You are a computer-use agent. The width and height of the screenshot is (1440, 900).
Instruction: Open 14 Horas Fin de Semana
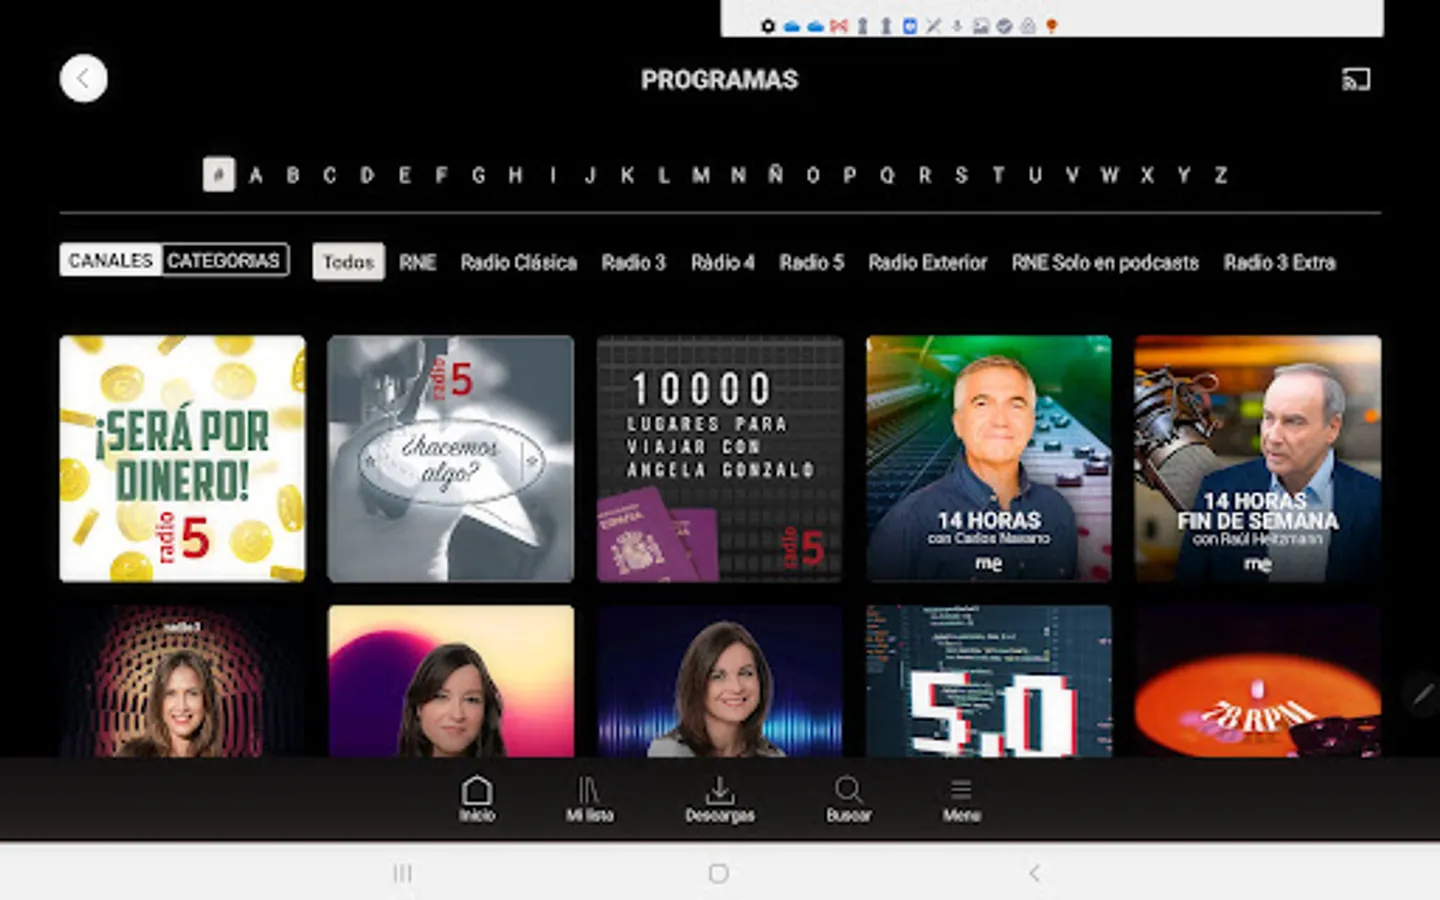click(1258, 458)
